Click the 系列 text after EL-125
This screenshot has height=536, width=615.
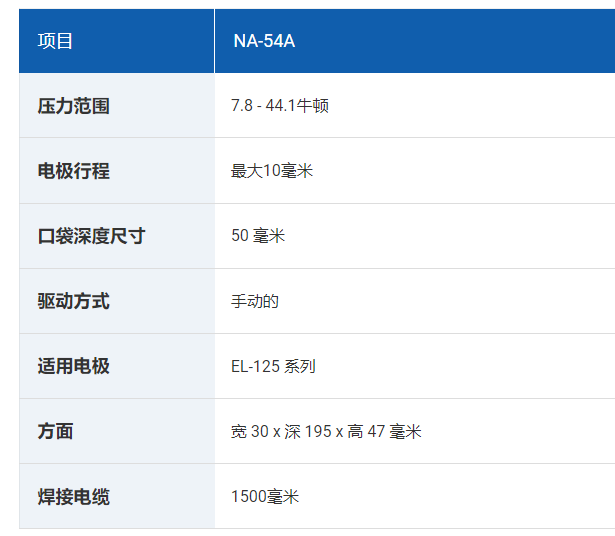[x=300, y=366]
